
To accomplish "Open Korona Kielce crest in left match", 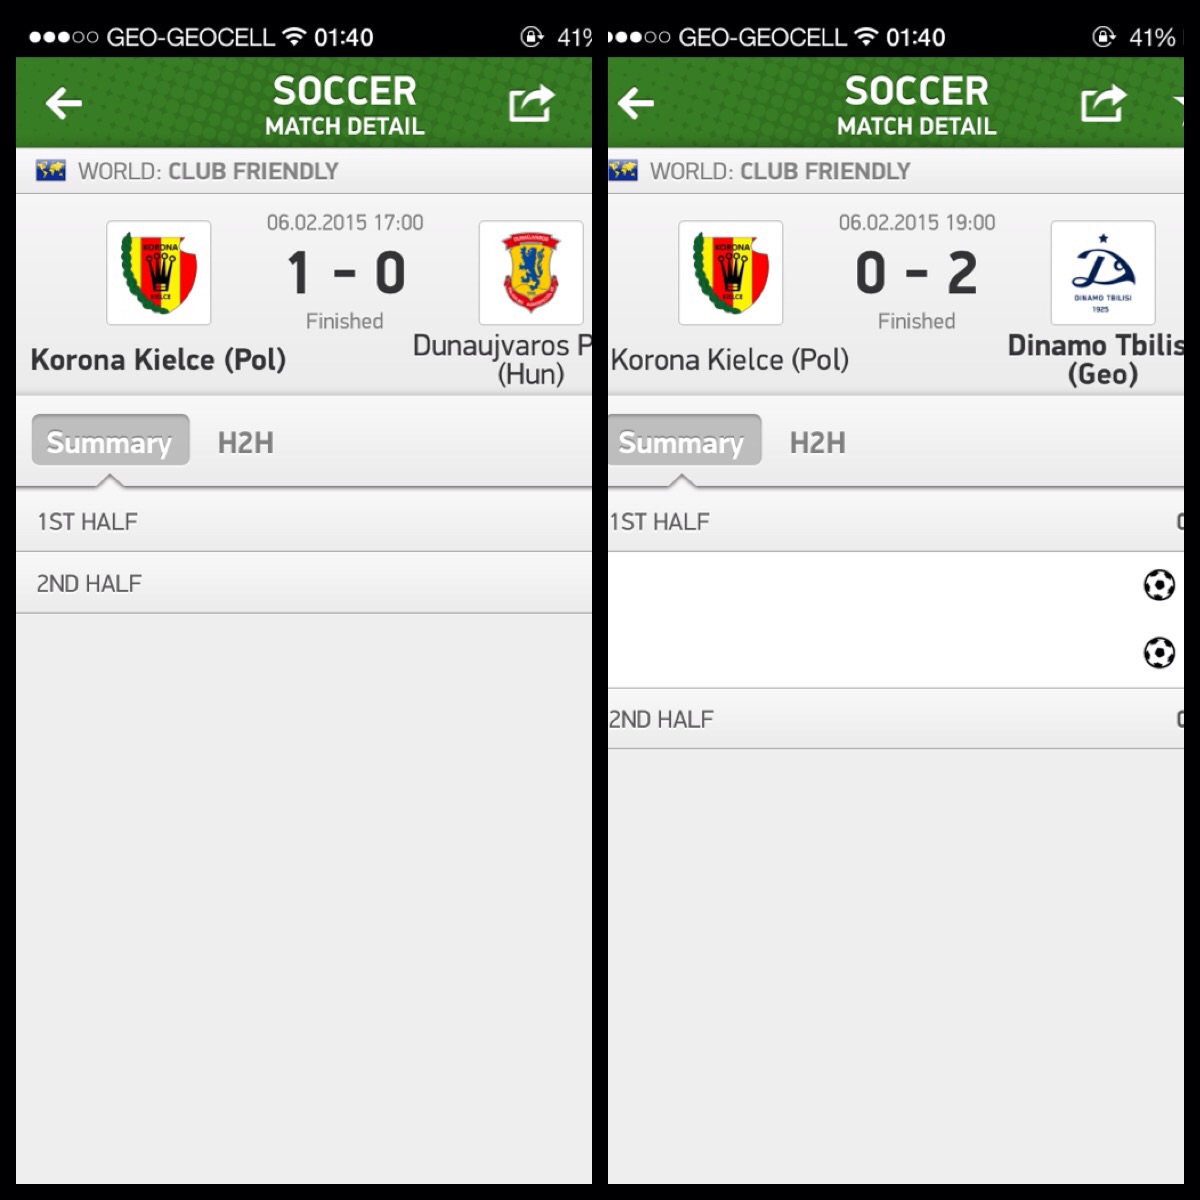I will click(159, 273).
